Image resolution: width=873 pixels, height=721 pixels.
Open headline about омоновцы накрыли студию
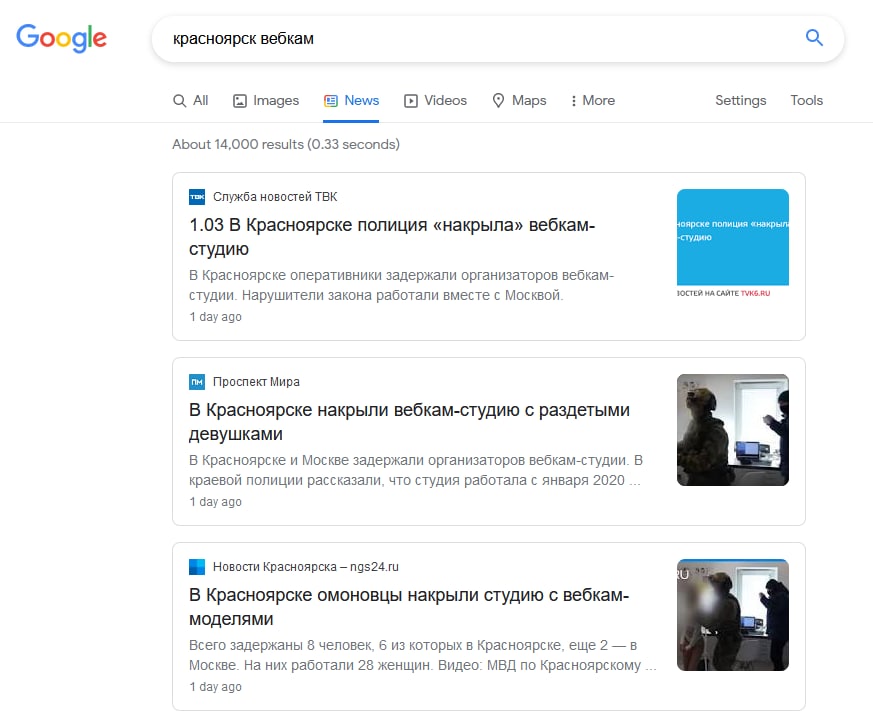pos(409,606)
